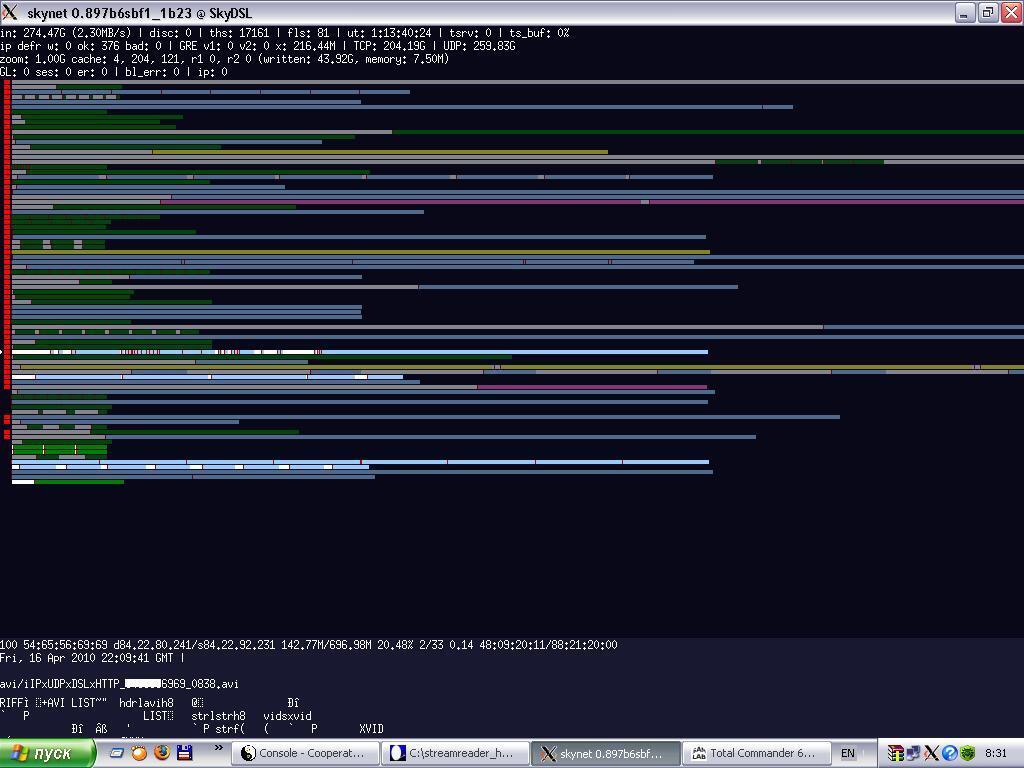The height and width of the screenshot is (768, 1024).
Task: Click the system clock showing 8:31
Action: point(996,753)
